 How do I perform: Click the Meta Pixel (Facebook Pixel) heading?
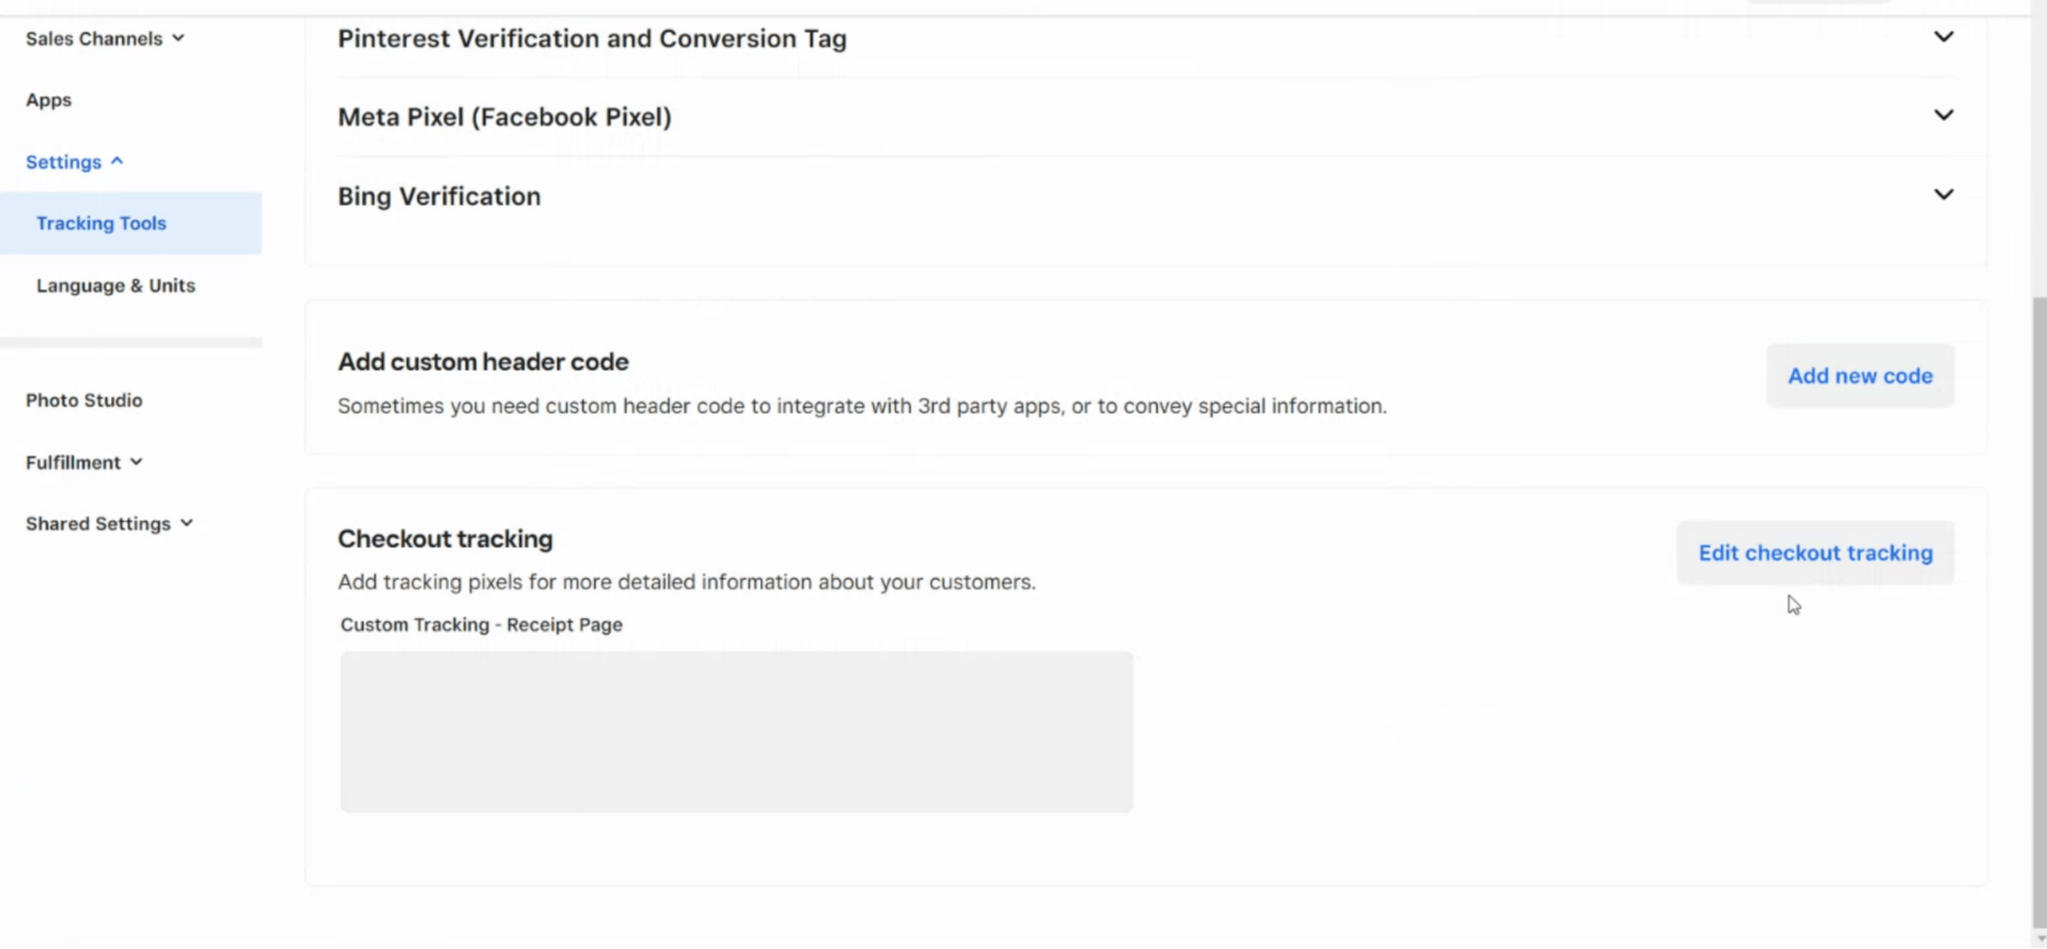pyautogui.click(x=504, y=117)
